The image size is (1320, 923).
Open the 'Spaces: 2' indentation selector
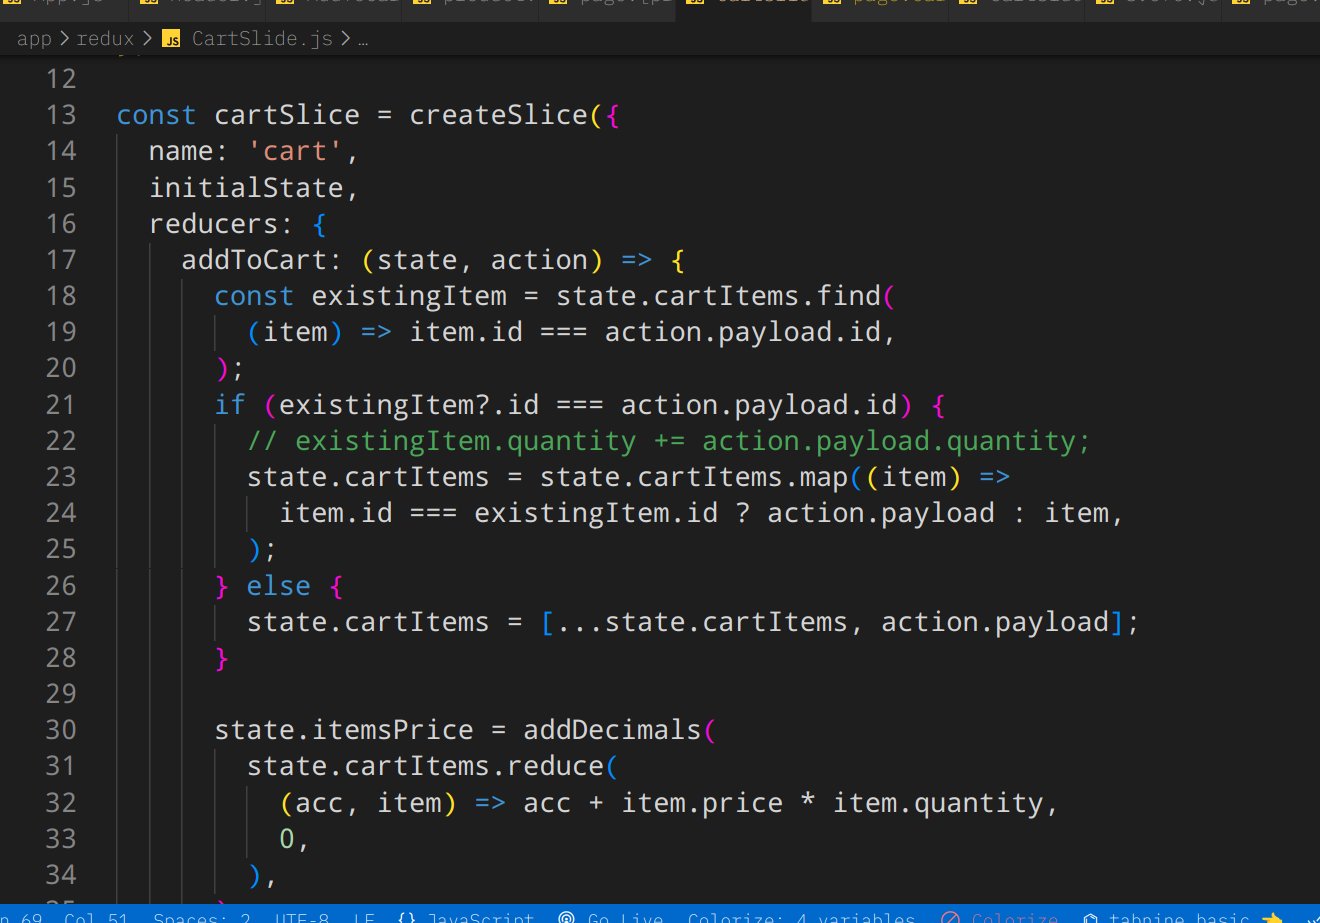(x=201, y=917)
